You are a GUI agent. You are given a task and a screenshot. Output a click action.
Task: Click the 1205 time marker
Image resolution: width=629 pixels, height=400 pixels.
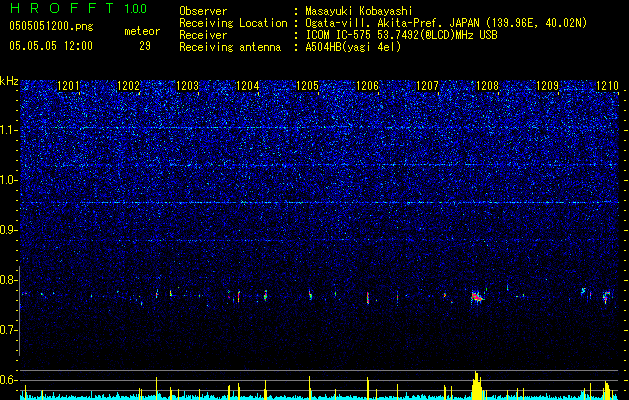click(x=307, y=86)
